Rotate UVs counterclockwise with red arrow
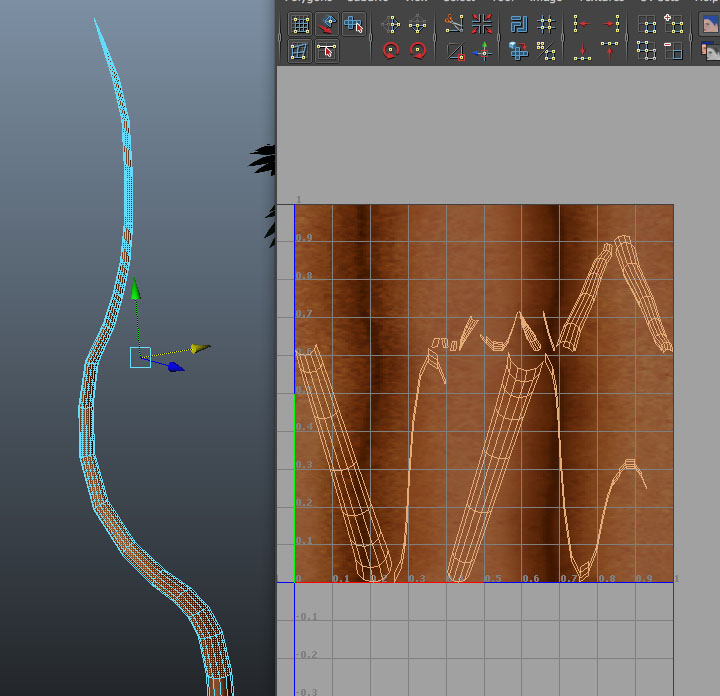 coord(390,51)
